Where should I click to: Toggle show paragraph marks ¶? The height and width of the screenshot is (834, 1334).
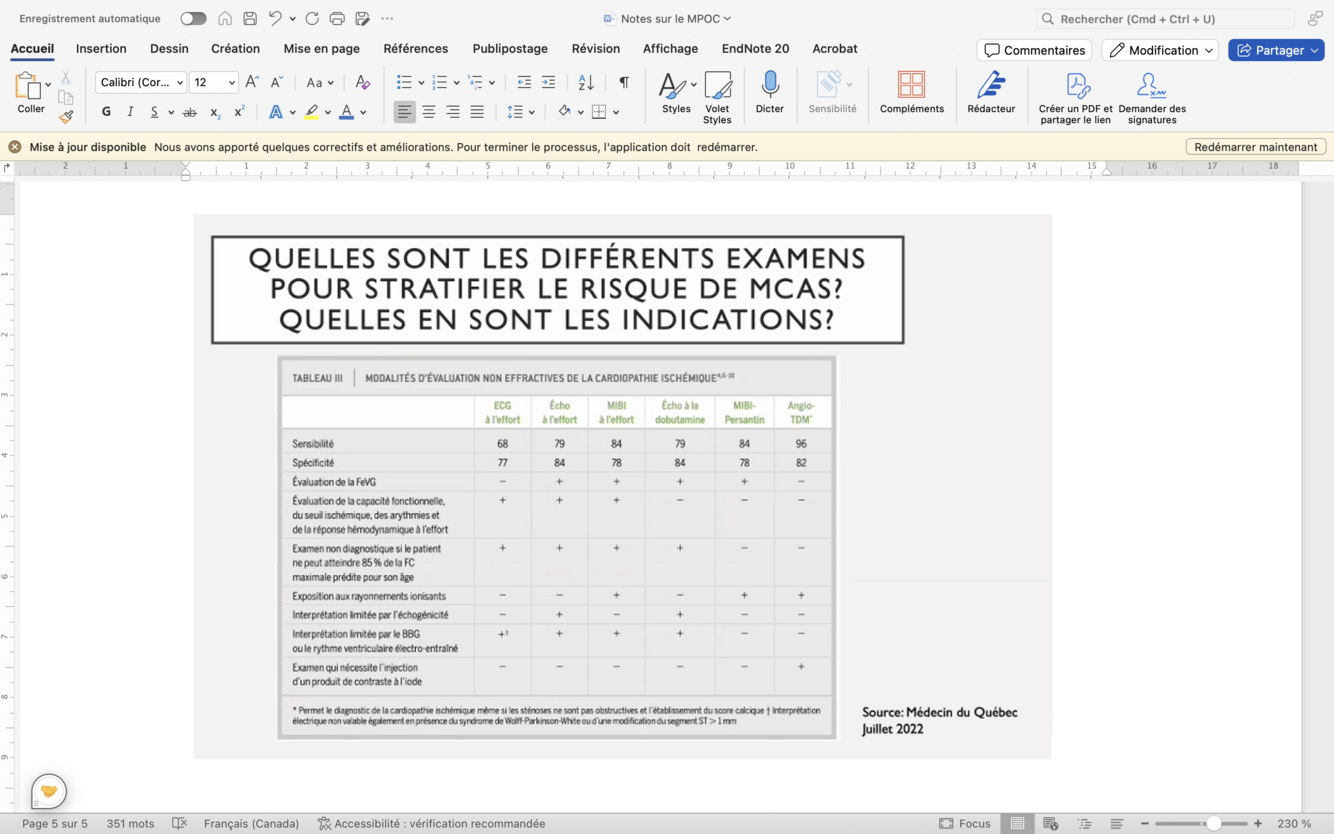624,83
